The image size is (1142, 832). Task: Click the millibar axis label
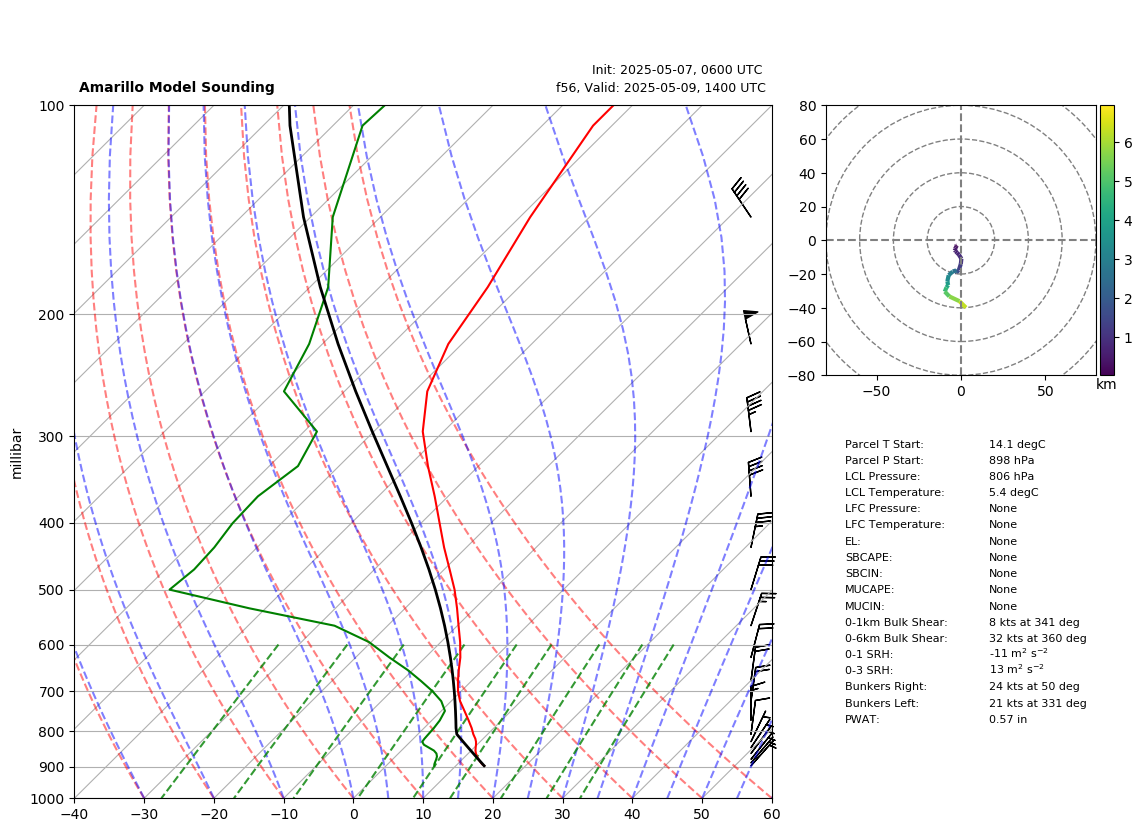(17, 454)
